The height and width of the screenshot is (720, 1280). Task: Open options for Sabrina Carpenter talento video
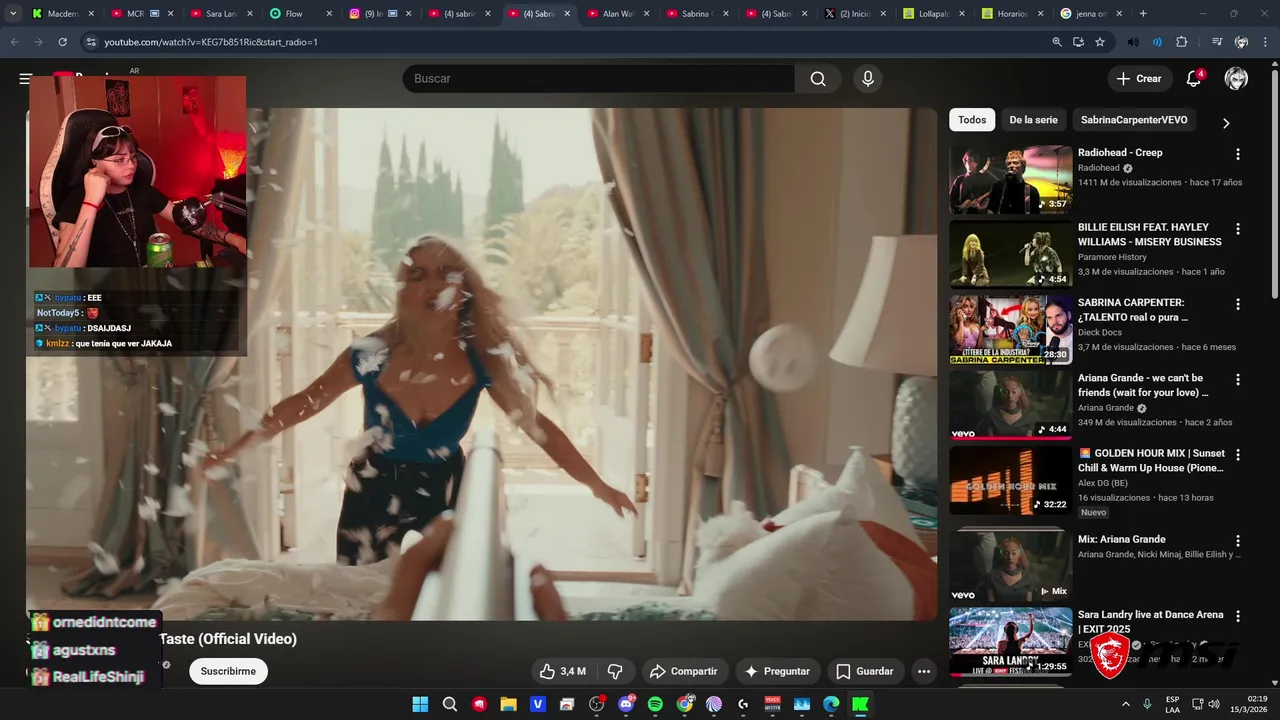tap(1238, 304)
